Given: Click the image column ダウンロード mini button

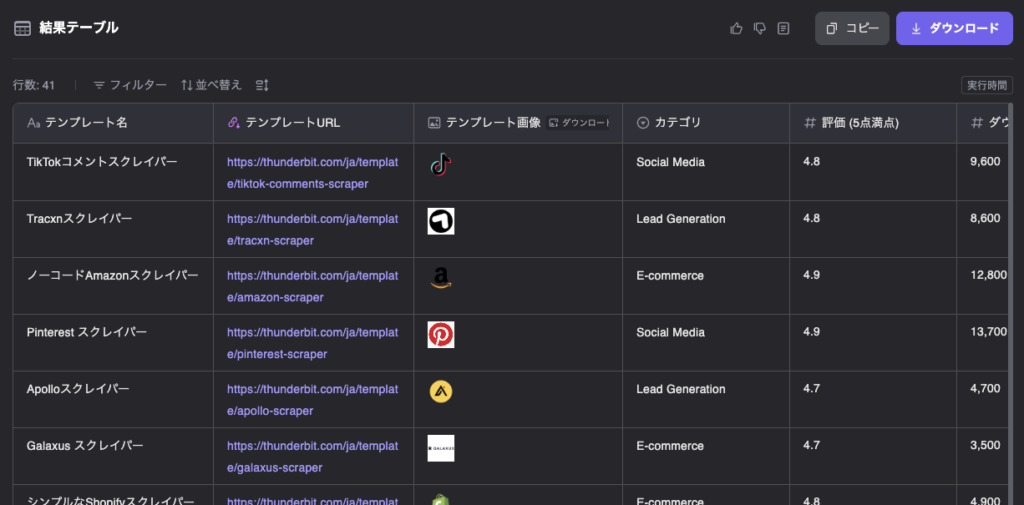Looking at the screenshot, I should 579,123.
